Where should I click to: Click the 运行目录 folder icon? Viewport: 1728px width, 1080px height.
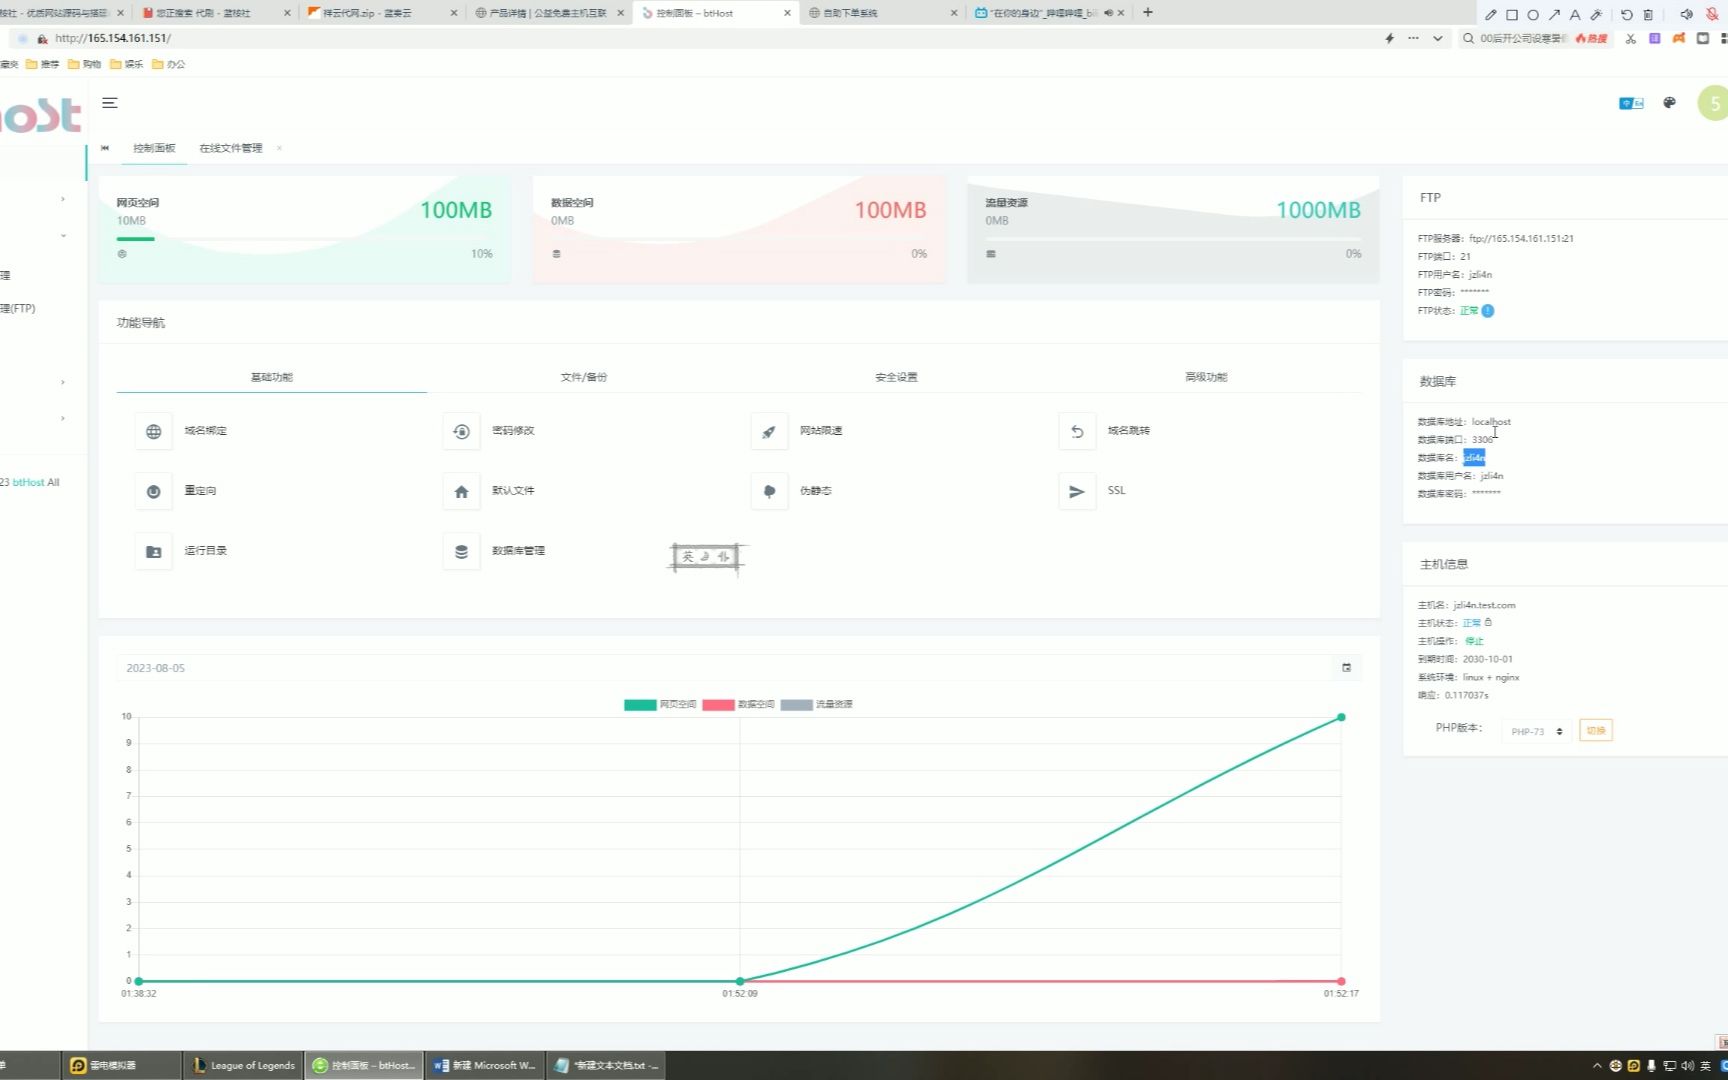coord(153,552)
